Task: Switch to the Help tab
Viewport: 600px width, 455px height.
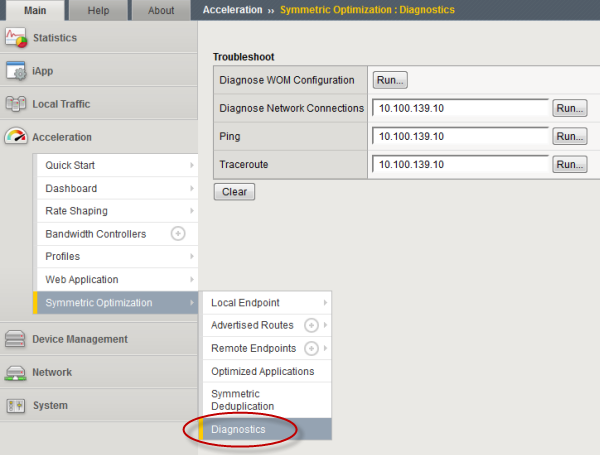Action: (x=98, y=11)
